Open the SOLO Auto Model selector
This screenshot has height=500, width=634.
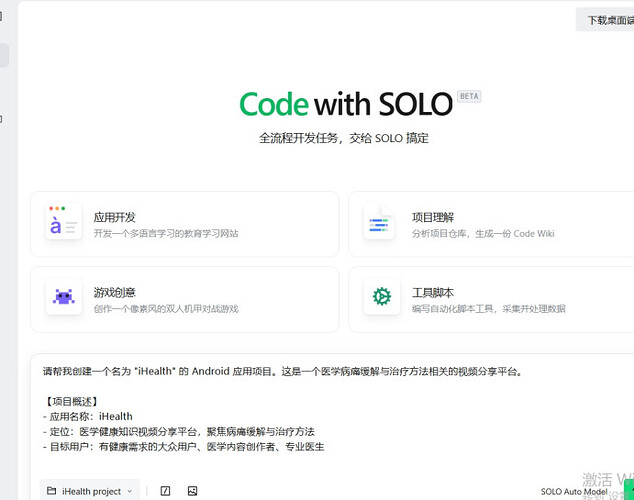click(574, 492)
